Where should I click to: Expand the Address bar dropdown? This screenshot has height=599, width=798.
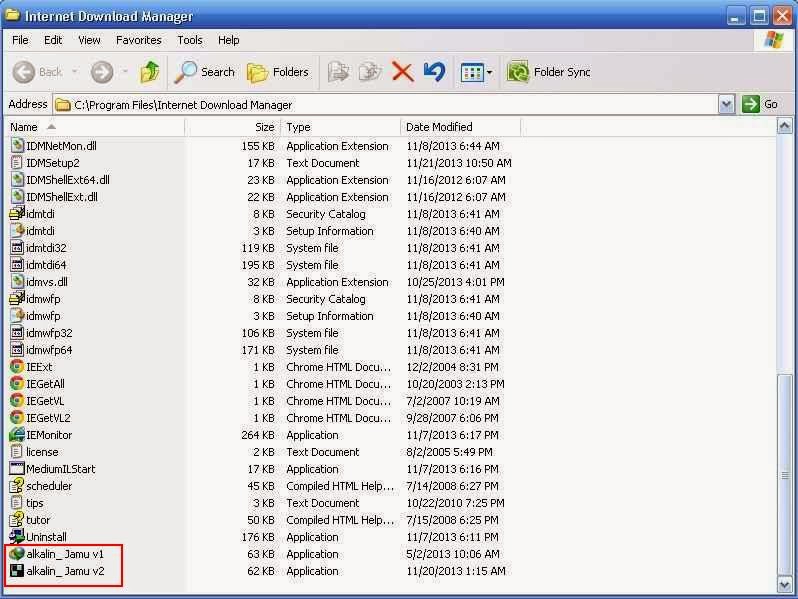click(x=726, y=105)
